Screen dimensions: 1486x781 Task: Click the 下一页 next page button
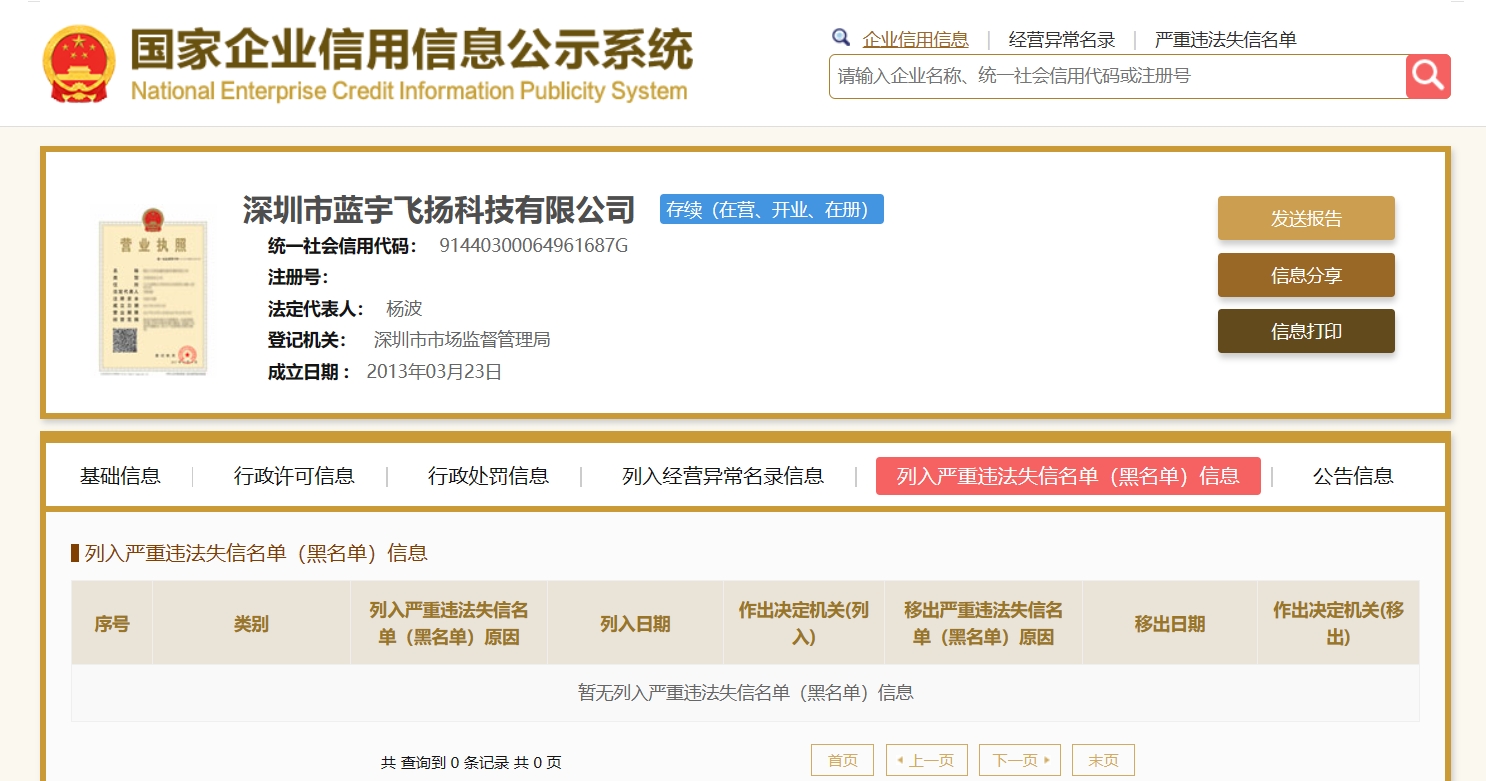(1019, 761)
